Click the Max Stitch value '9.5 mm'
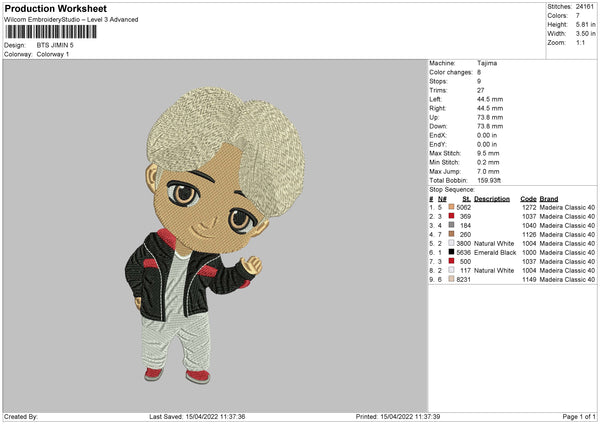 (488, 153)
